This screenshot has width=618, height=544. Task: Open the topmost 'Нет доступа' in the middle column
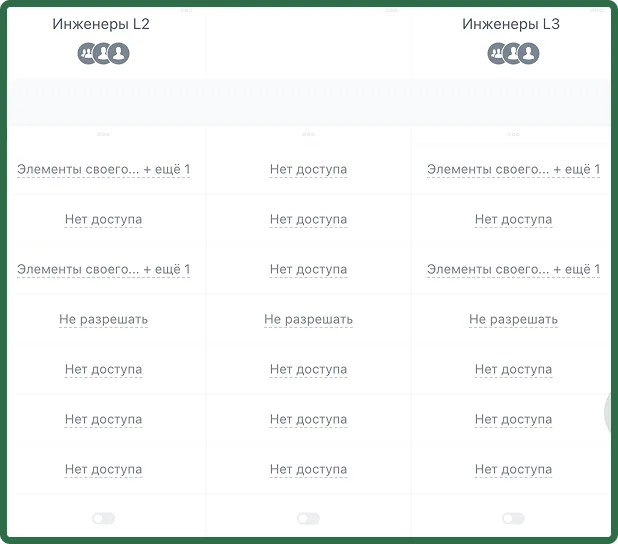pyautogui.click(x=309, y=170)
